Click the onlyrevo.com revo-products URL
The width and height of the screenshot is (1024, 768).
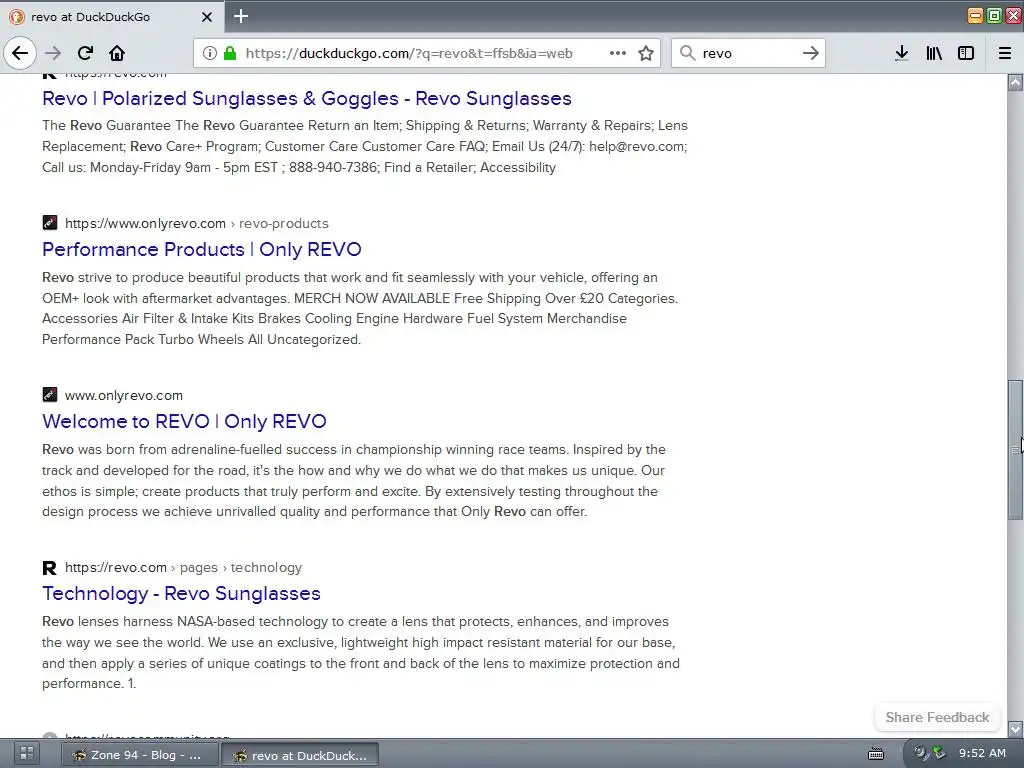[x=197, y=223]
